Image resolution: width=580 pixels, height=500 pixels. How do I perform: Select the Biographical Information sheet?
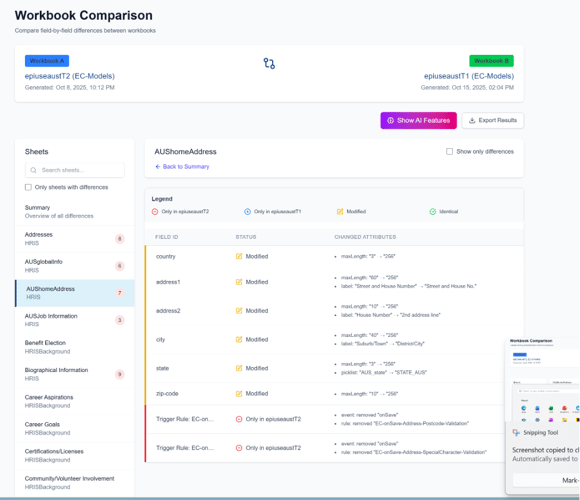75,374
